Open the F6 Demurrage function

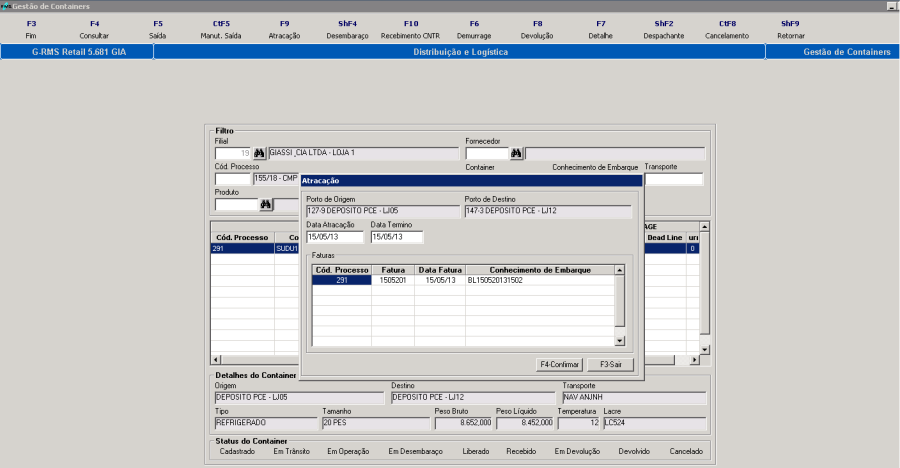coord(474,29)
